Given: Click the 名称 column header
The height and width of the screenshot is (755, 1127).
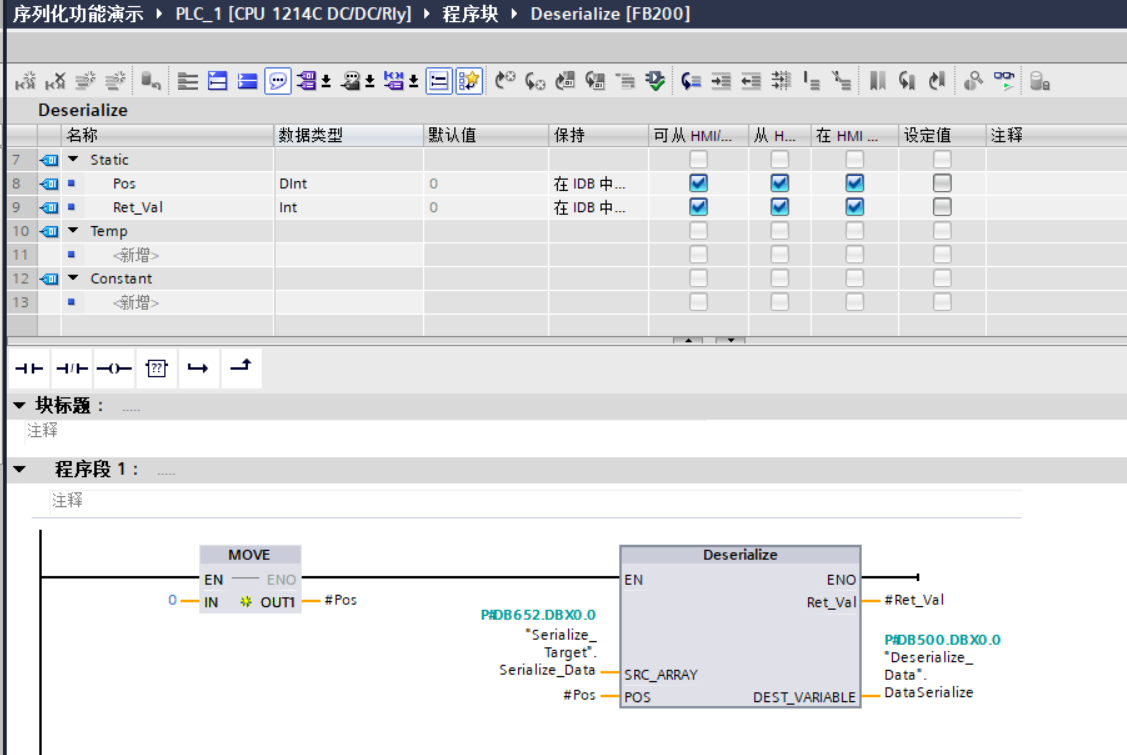Looking at the screenshot, I should pyautogui.click(x=167, y=135).
